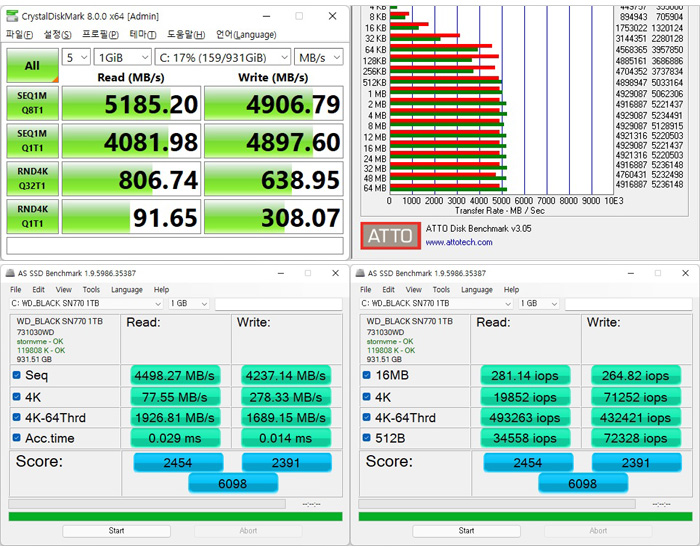Click the 493263 iops 4K-64Thrd read result

click(525, 418)
